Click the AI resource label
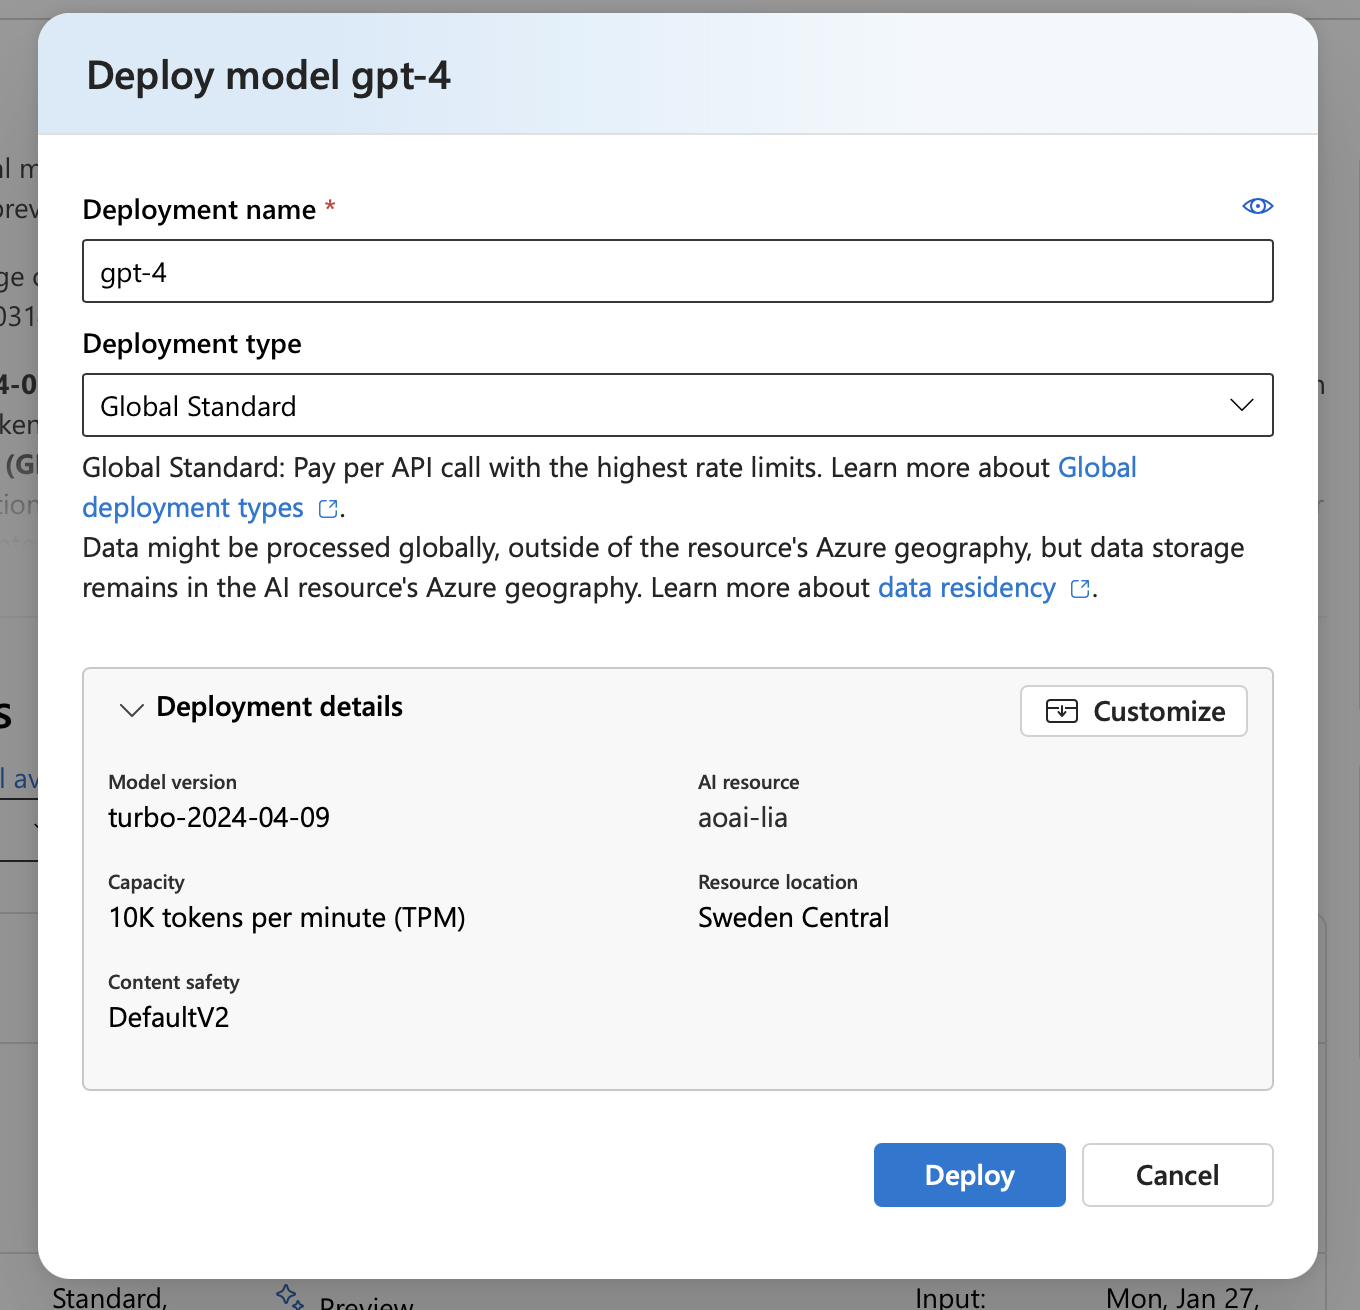 [x=749, y=782]
